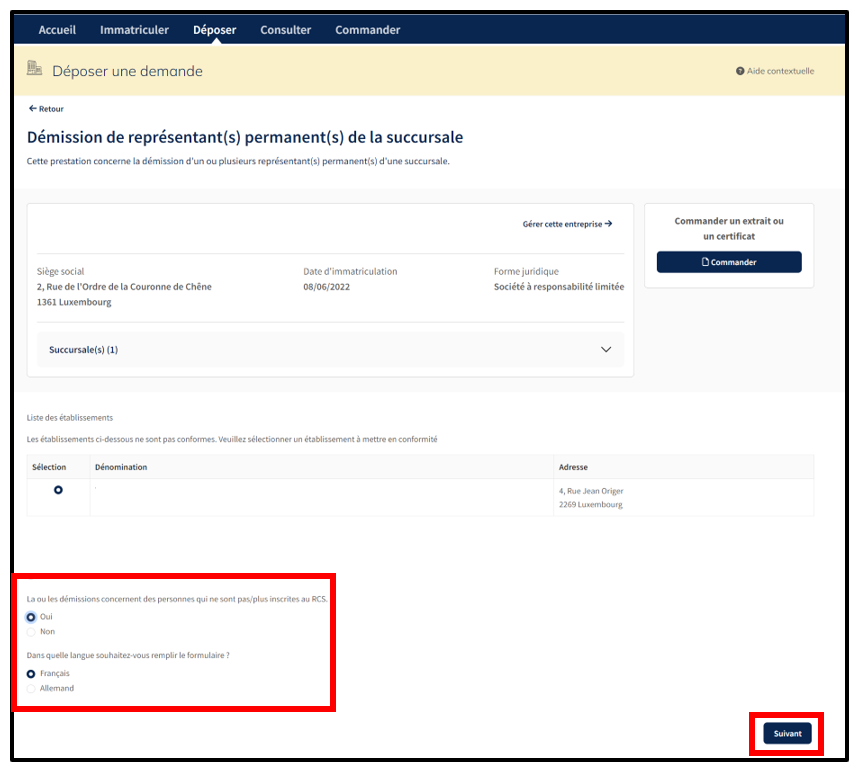Click the Dénomination column header
The width and height of the screenshot is (860, 770).
(121, 467)
